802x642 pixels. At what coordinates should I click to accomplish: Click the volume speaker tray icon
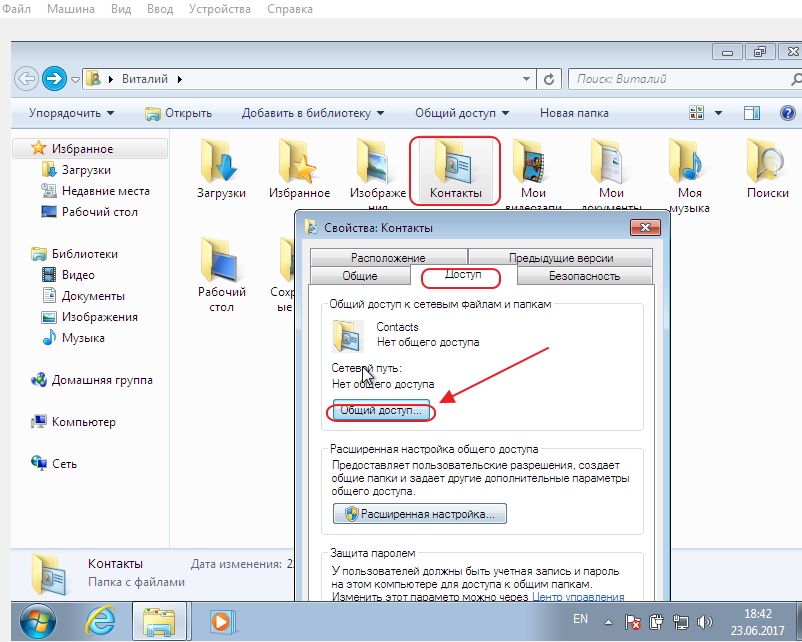[705, 622]
